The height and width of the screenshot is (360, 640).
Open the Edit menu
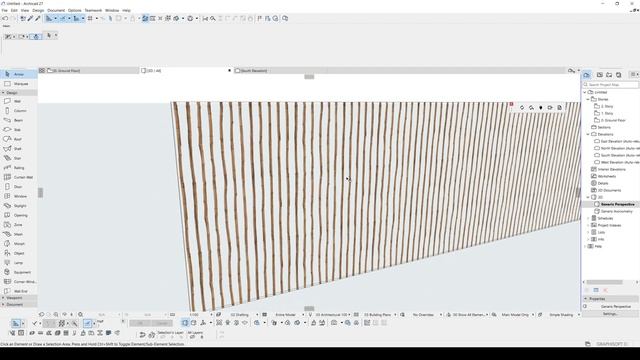coord(14,10)
